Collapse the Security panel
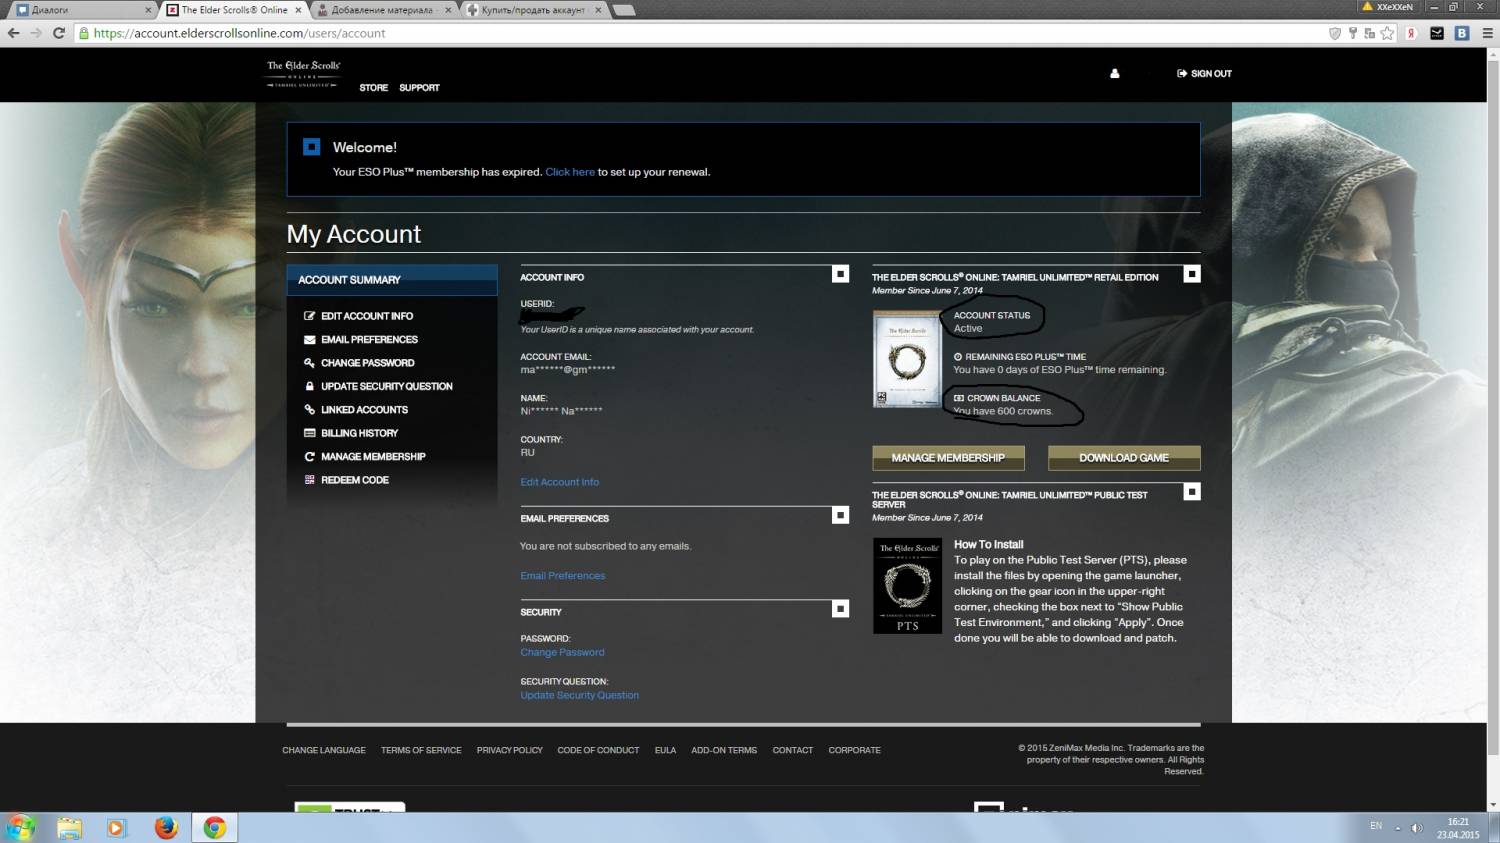Image resolution: width=1500 pixels, height=843 pixels. tap(841, 609)
